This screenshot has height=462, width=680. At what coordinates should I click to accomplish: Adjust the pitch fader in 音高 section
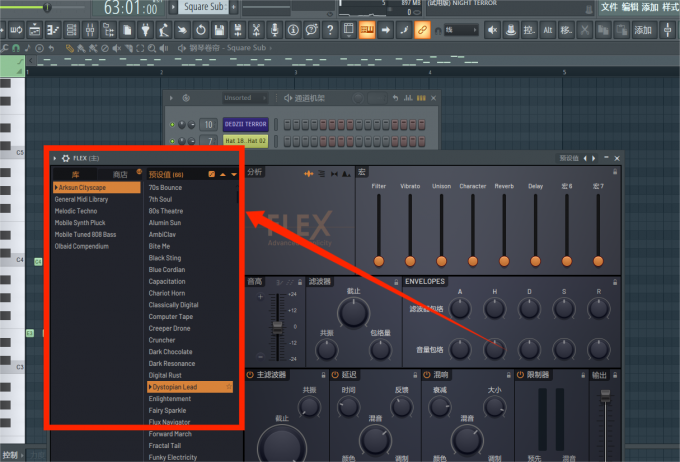click(277, 327)
